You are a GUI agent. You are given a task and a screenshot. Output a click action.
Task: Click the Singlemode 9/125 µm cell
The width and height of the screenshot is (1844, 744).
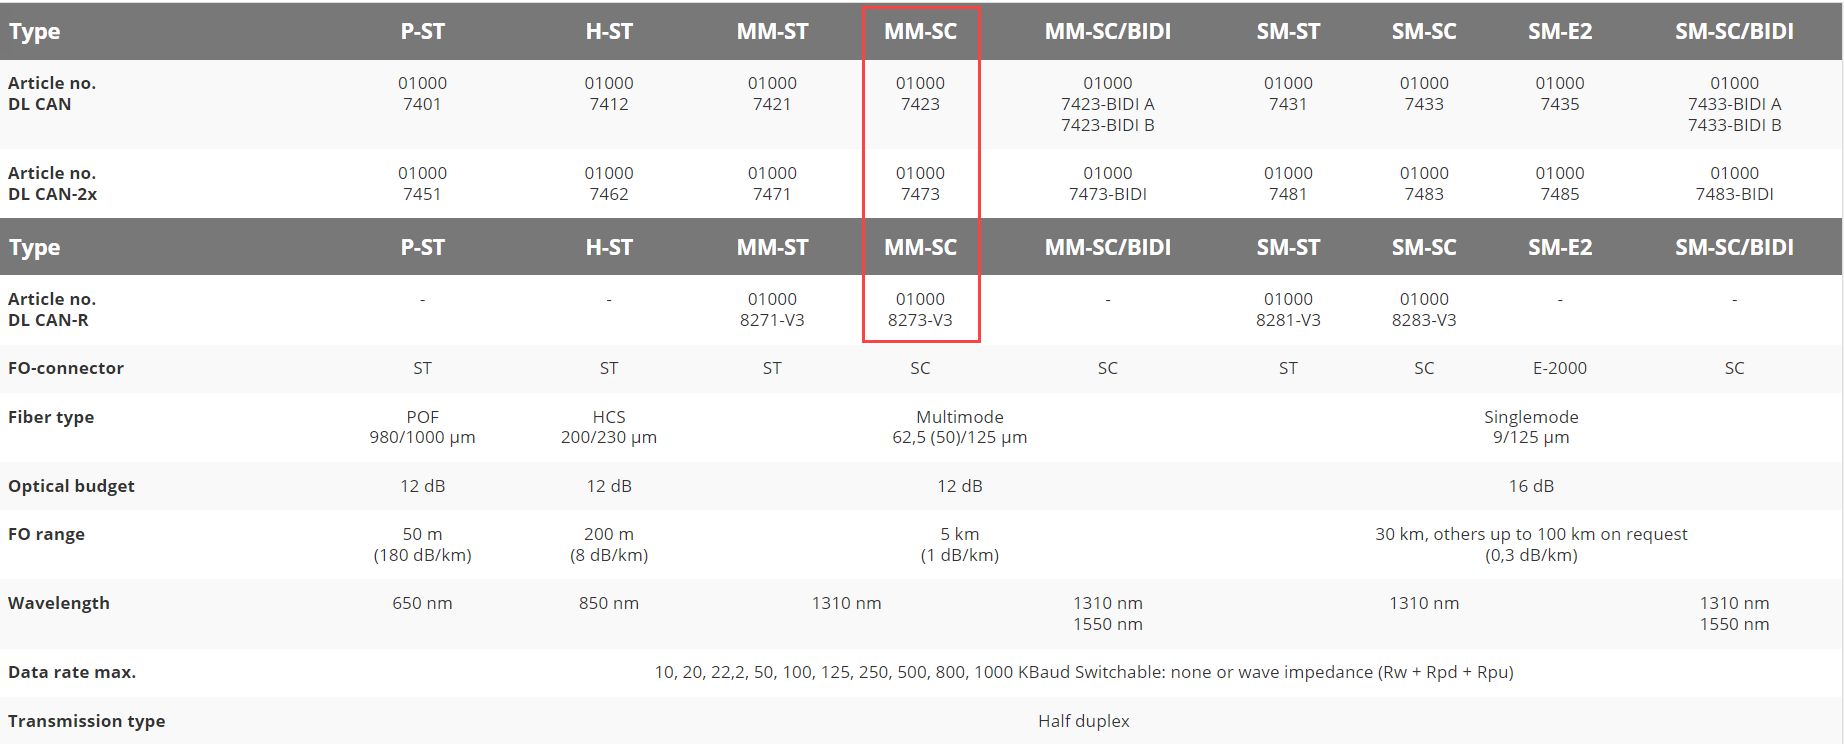pos(1530,427)
